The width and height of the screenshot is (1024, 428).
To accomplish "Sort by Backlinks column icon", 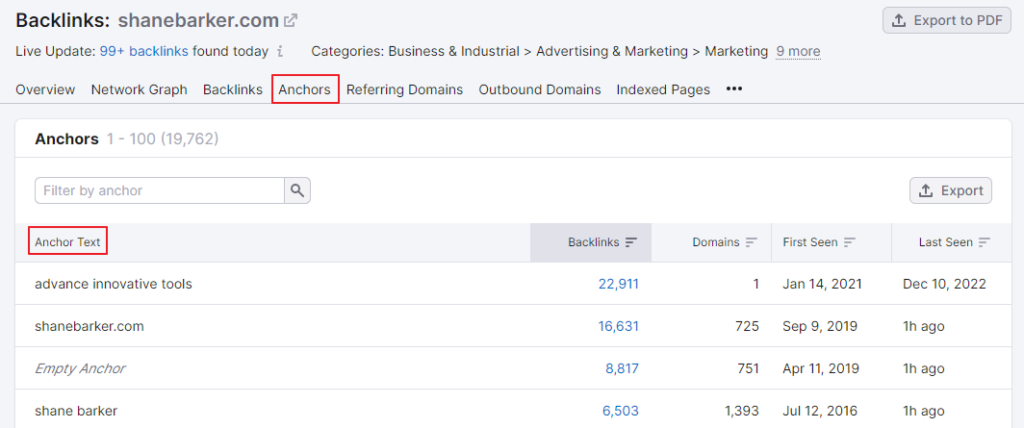I will [x=631, y=242].
